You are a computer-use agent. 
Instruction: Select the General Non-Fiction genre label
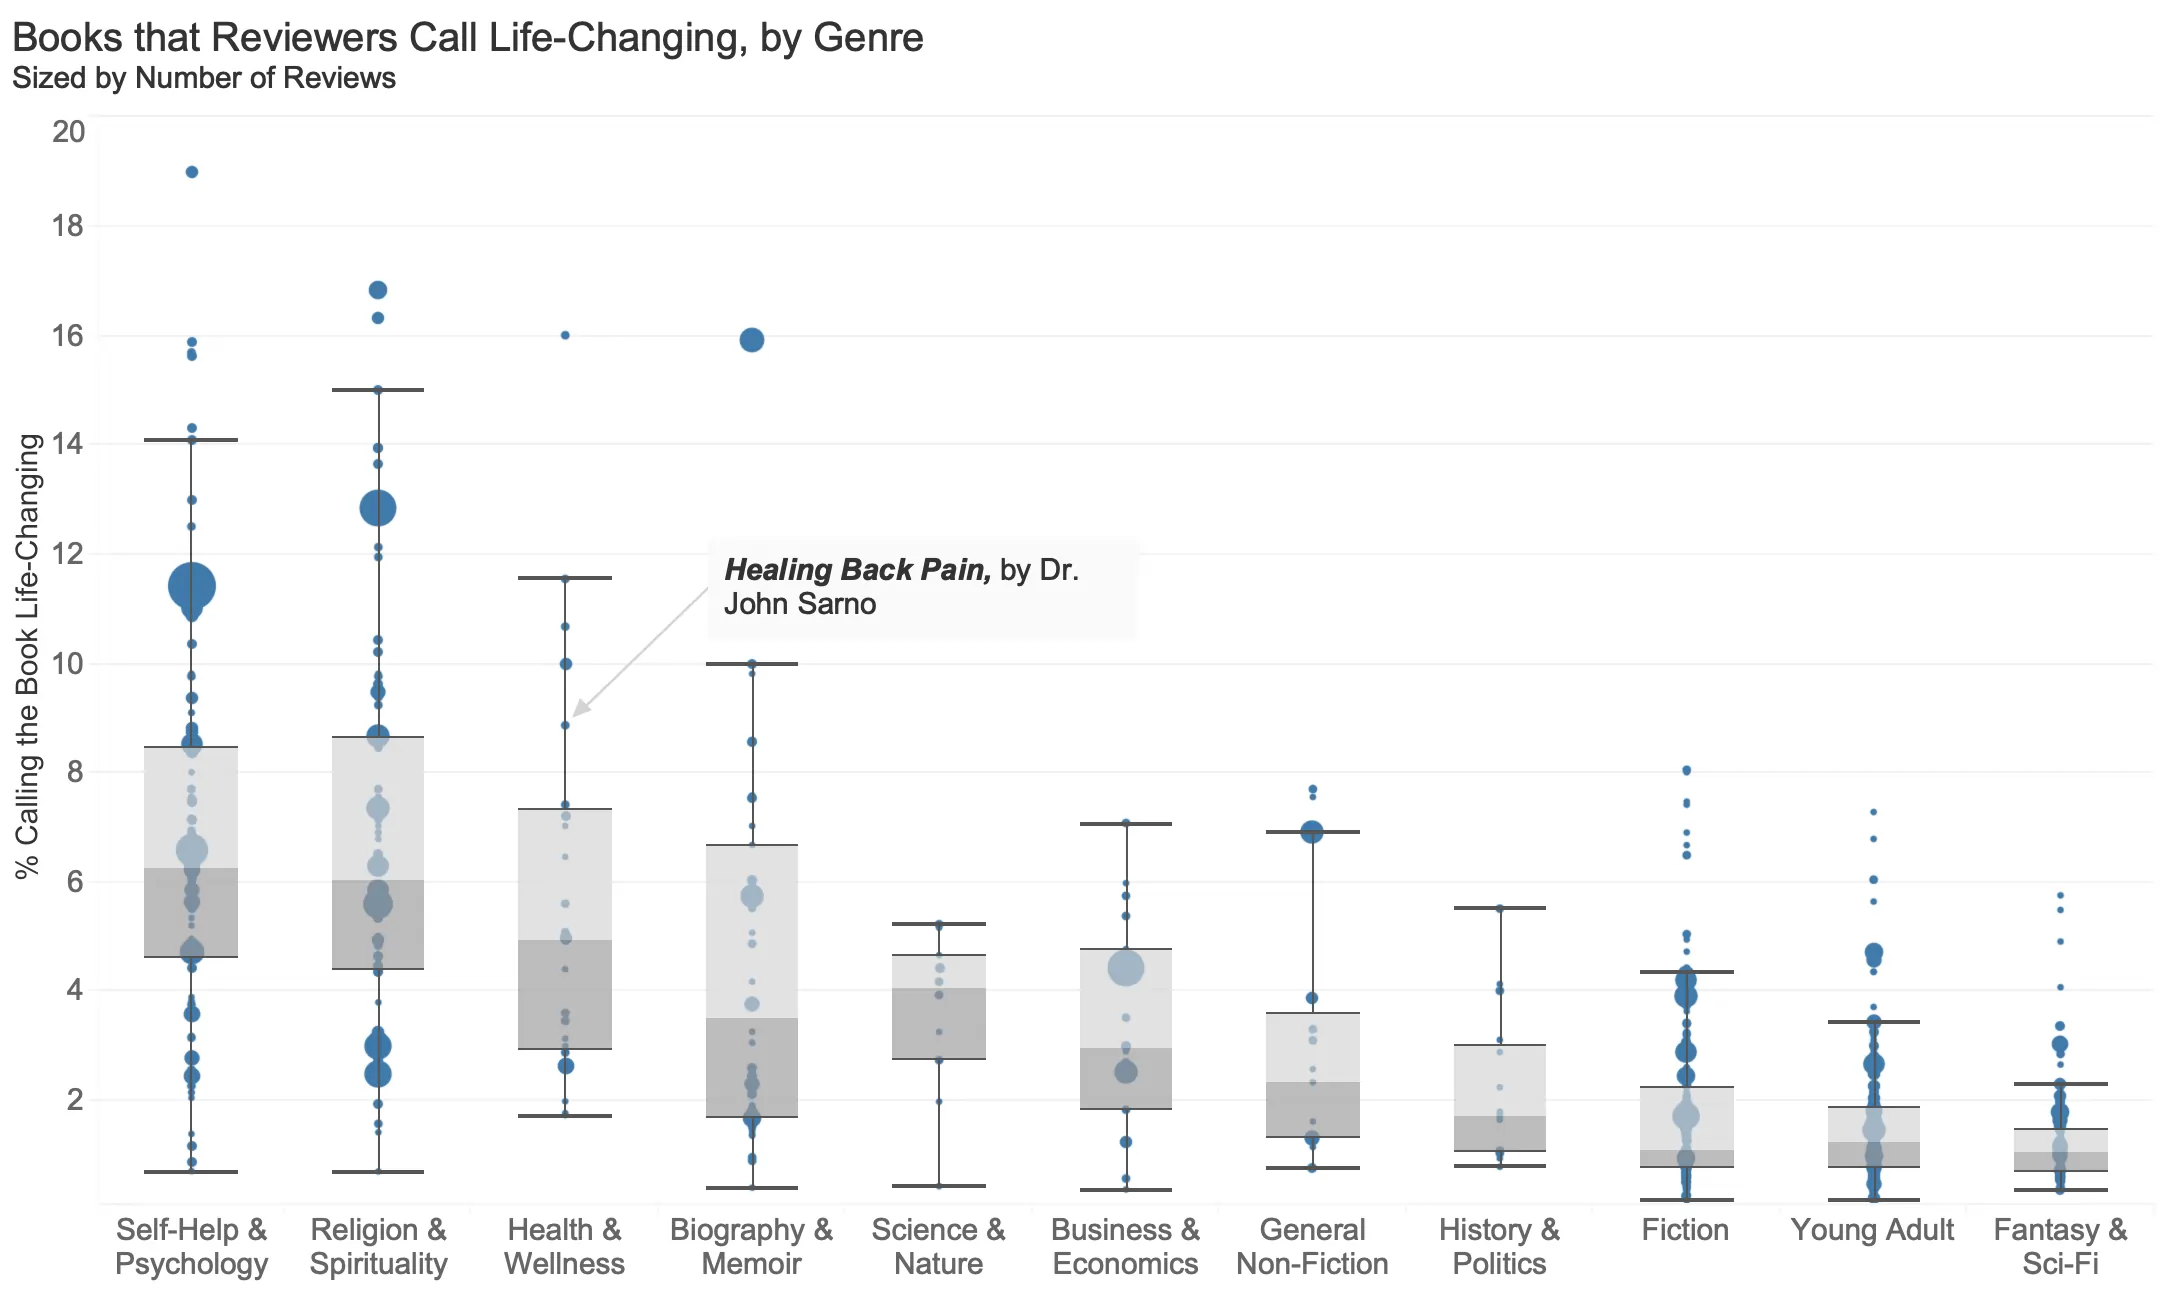tap(1312, 1246)
